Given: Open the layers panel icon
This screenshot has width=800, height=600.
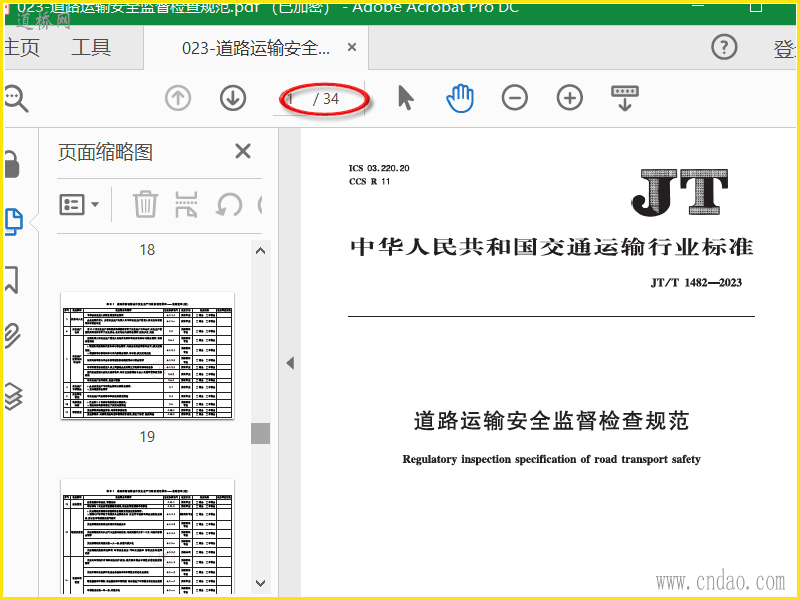Looking at the screenshot, I should tap(13, 396).
